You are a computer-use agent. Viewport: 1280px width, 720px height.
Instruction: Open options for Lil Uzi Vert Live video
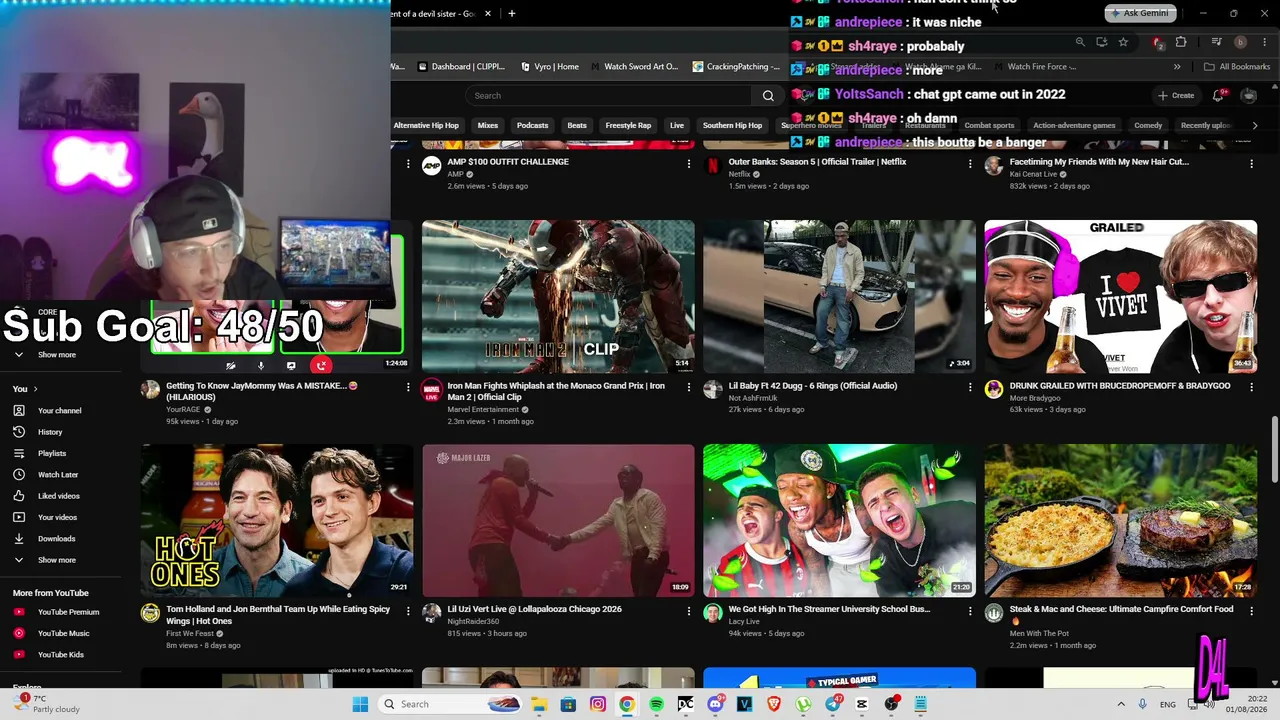(689, 611)
